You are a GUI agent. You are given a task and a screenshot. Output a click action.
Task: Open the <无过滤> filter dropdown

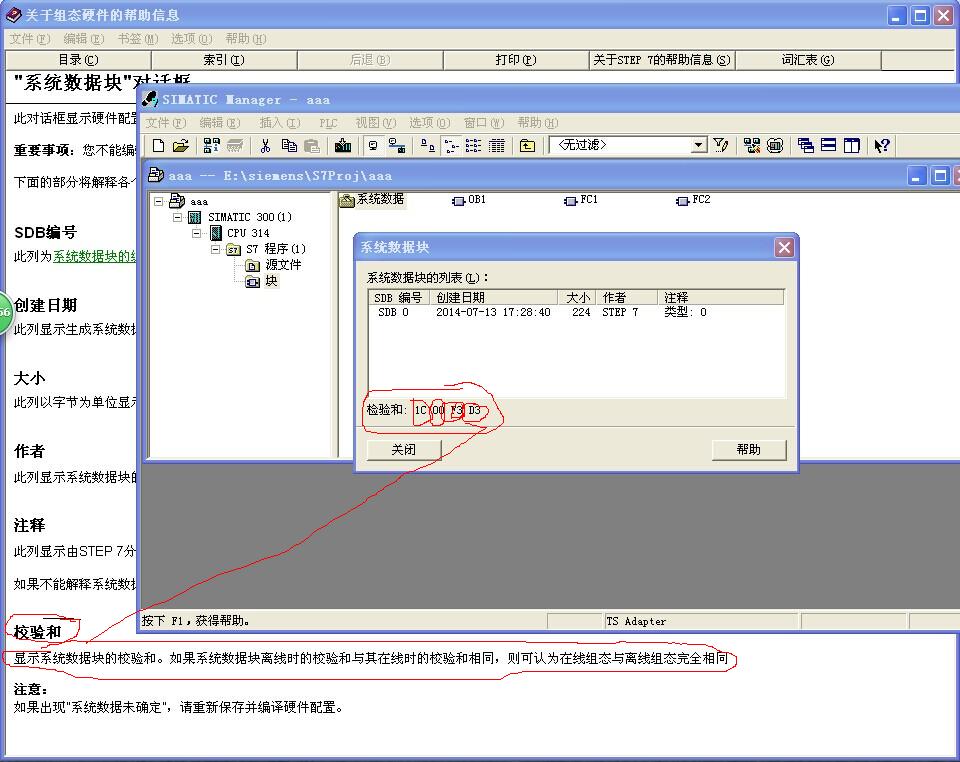tap(699, 145)
